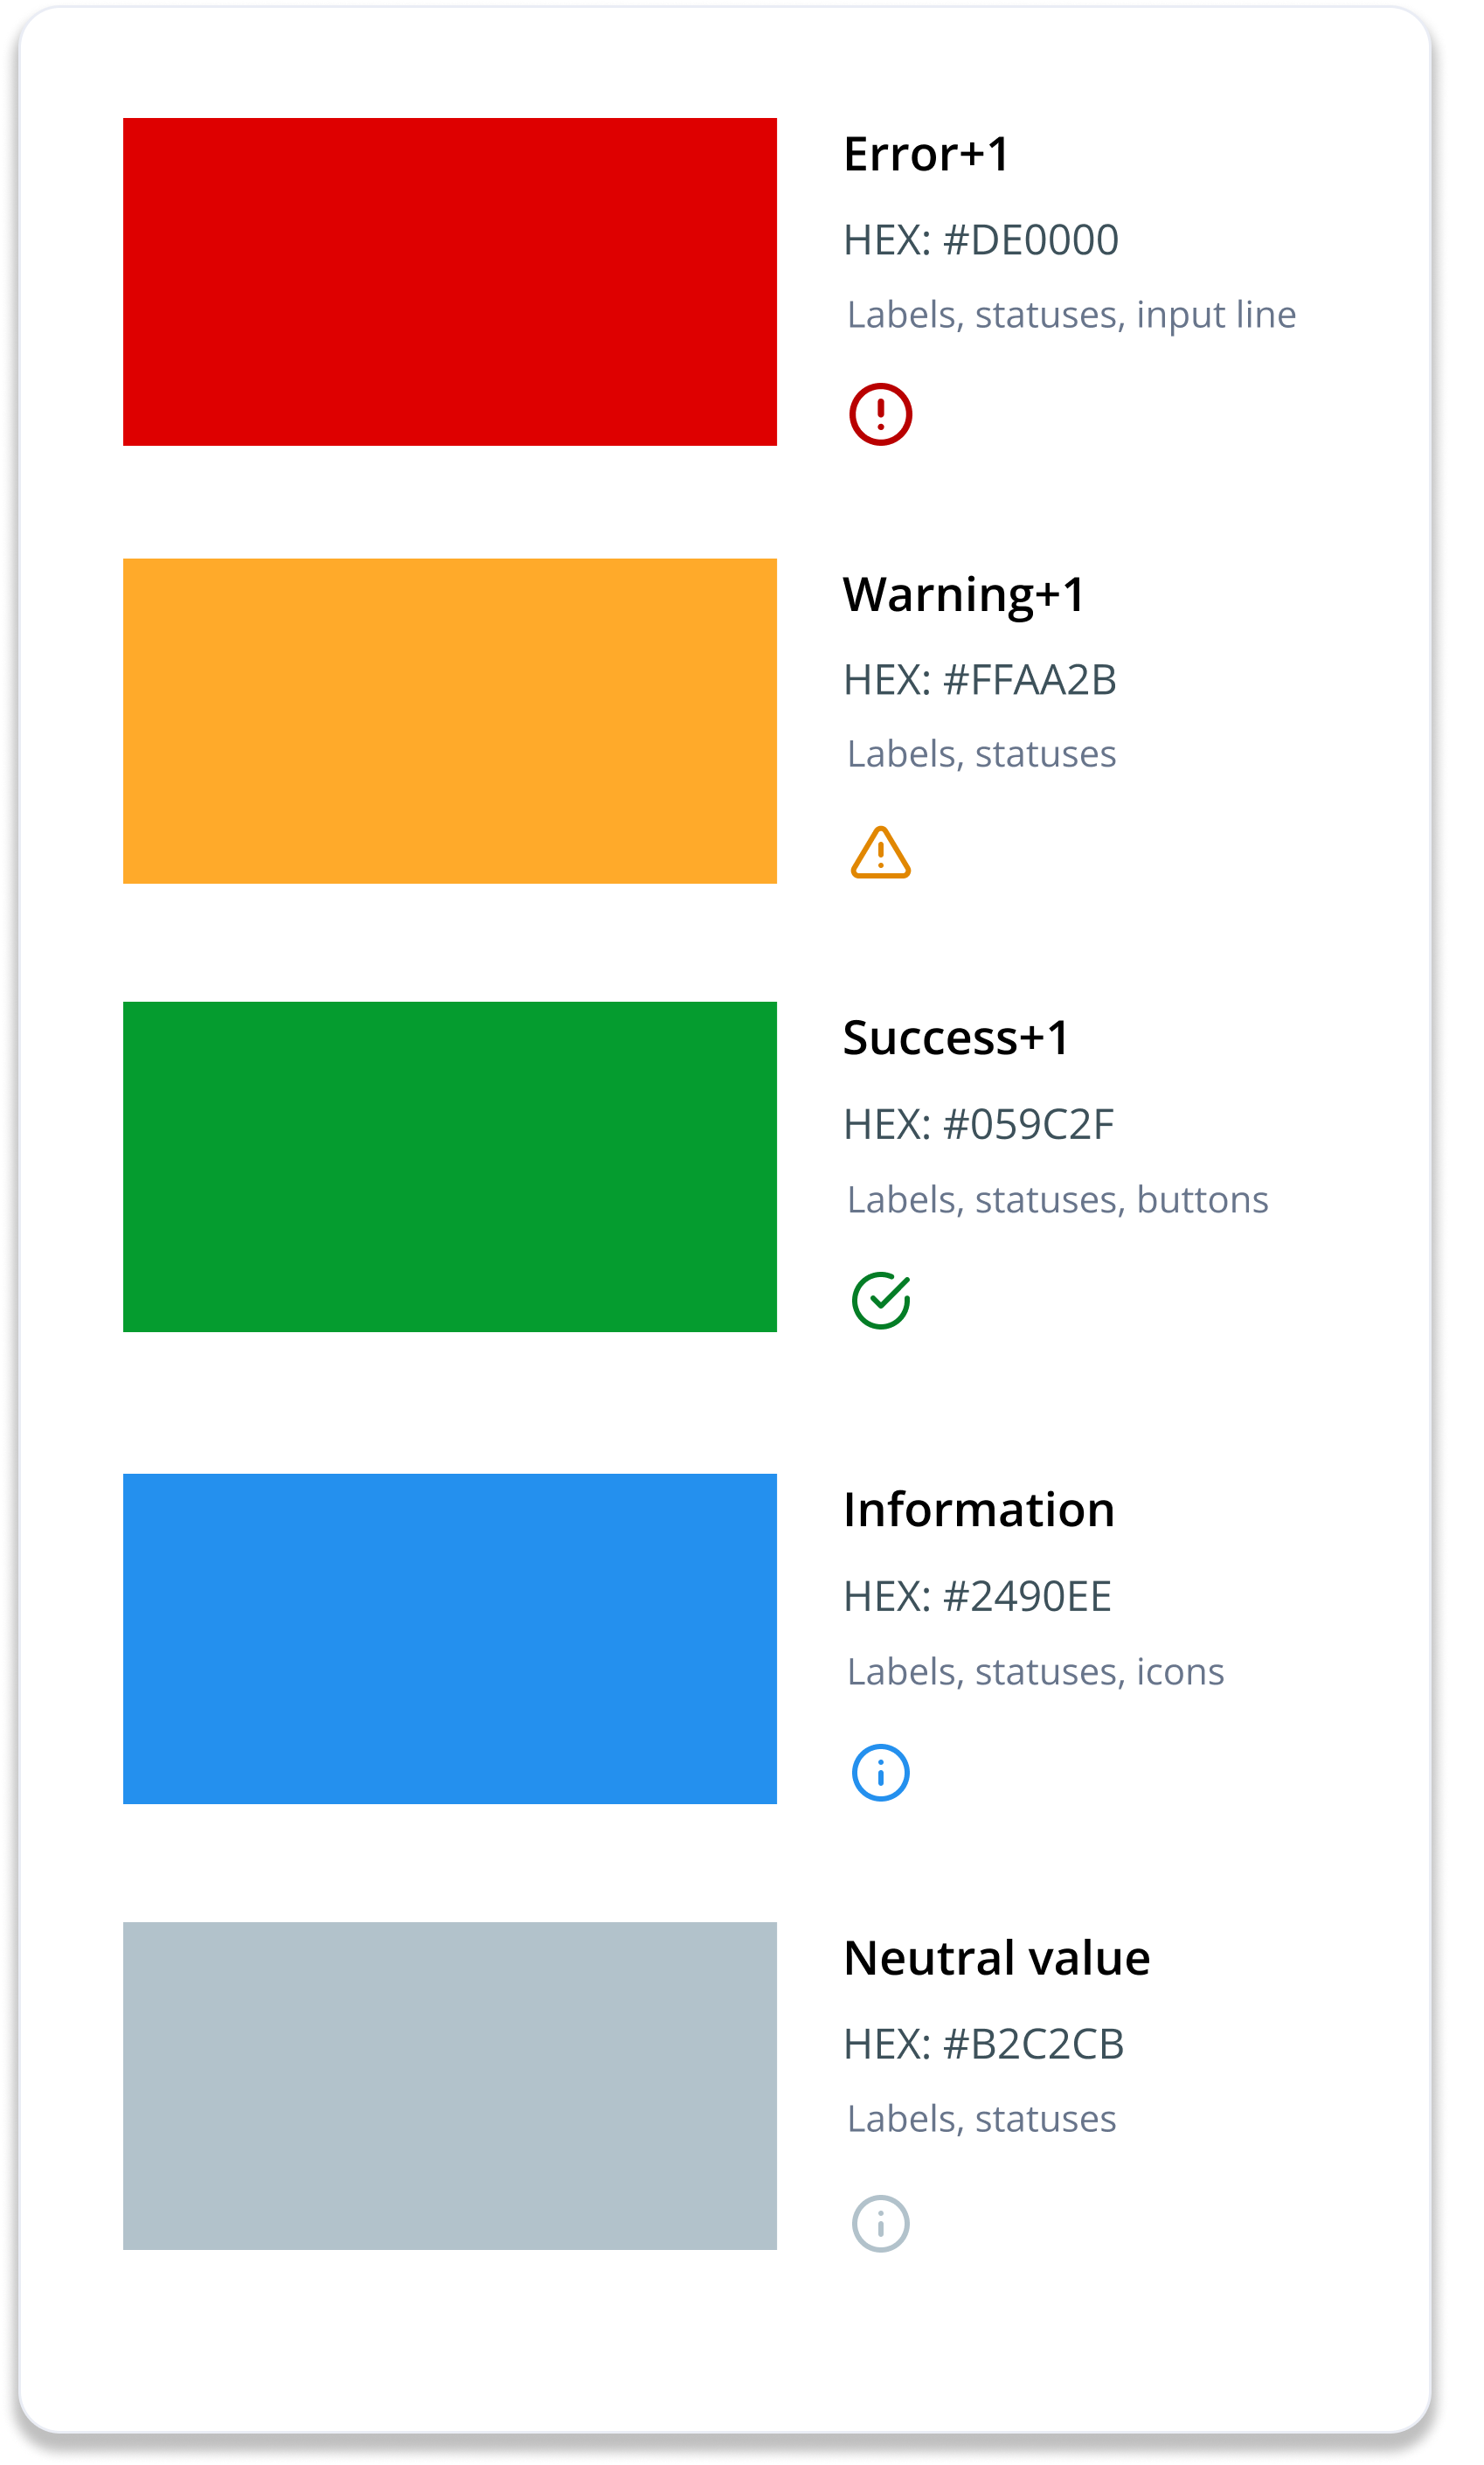Click the HEX: #DE0000 text
The height and width of the screenshot is (2465, 1484).
point(981,241)
